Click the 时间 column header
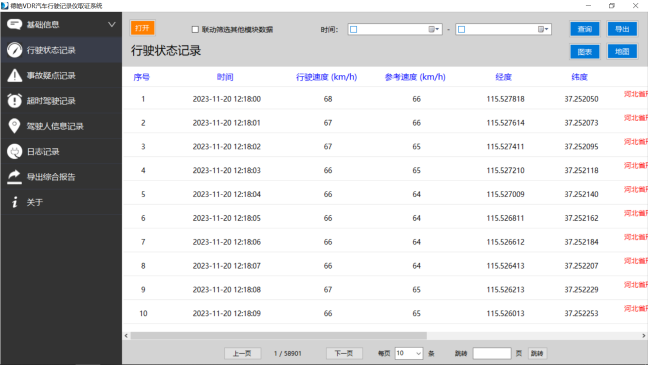The width and height of the screenshot is (648, 365). pos(225,77)
